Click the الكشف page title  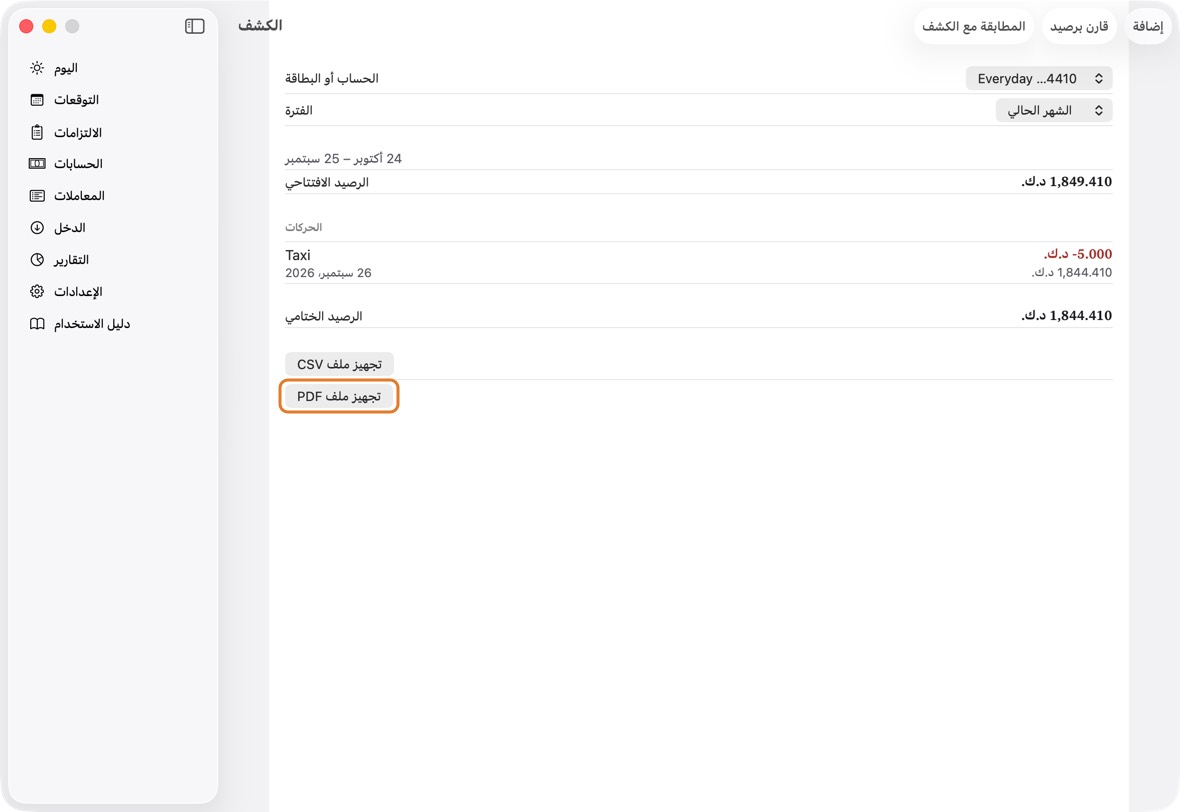(260, 25)
